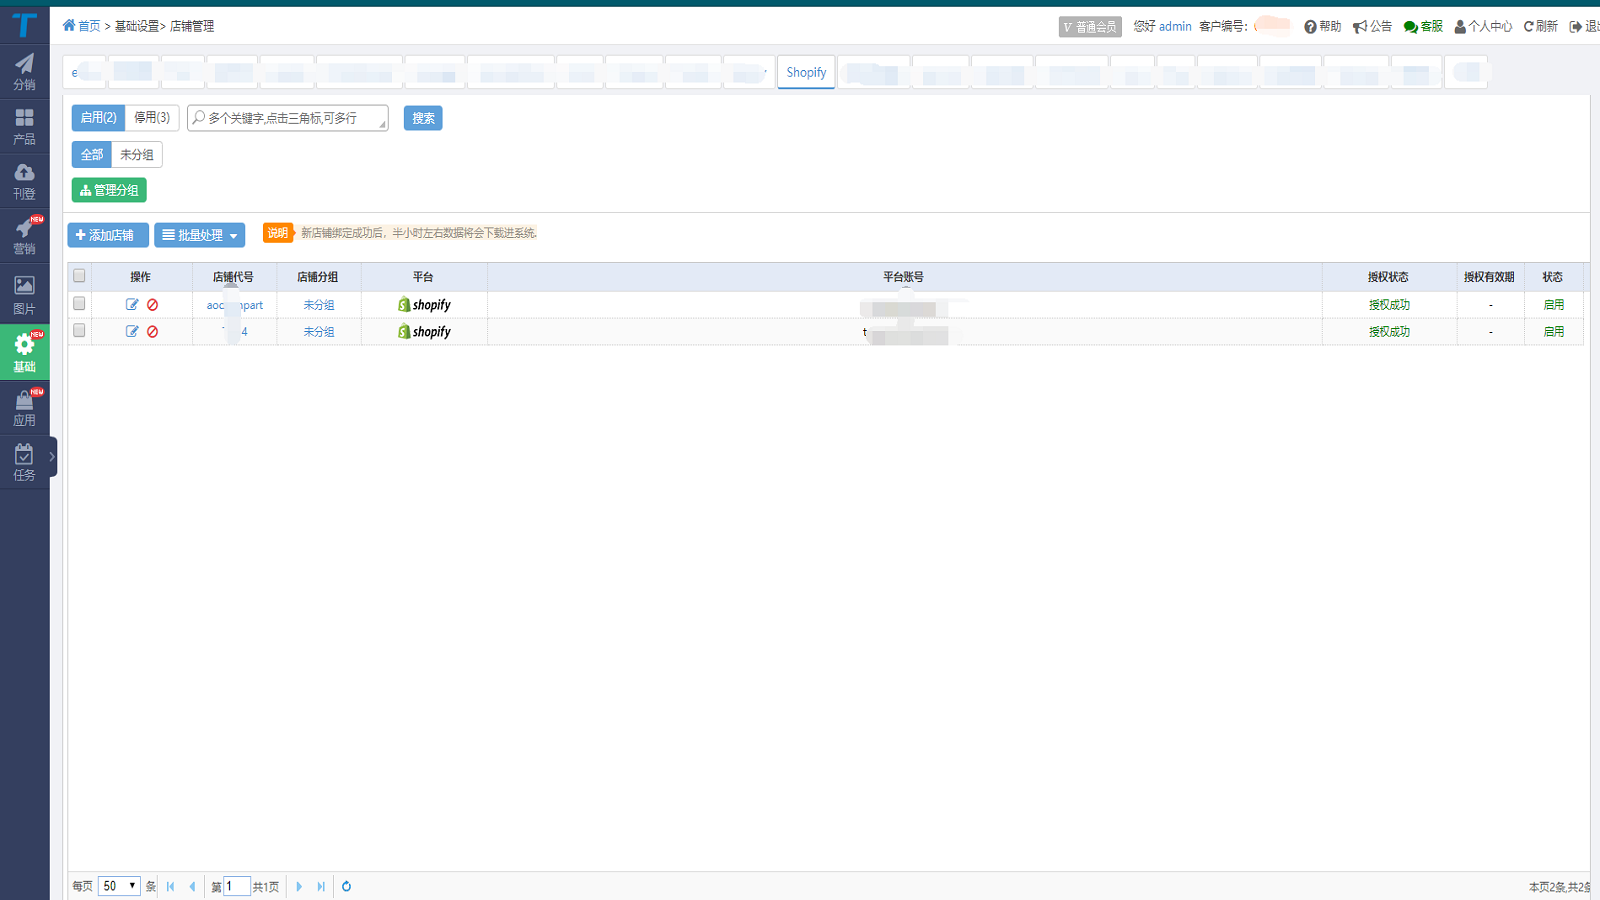This screenshot has width=1600, height=900.
Task: Click the pagination reload icon
Action: 346,886
